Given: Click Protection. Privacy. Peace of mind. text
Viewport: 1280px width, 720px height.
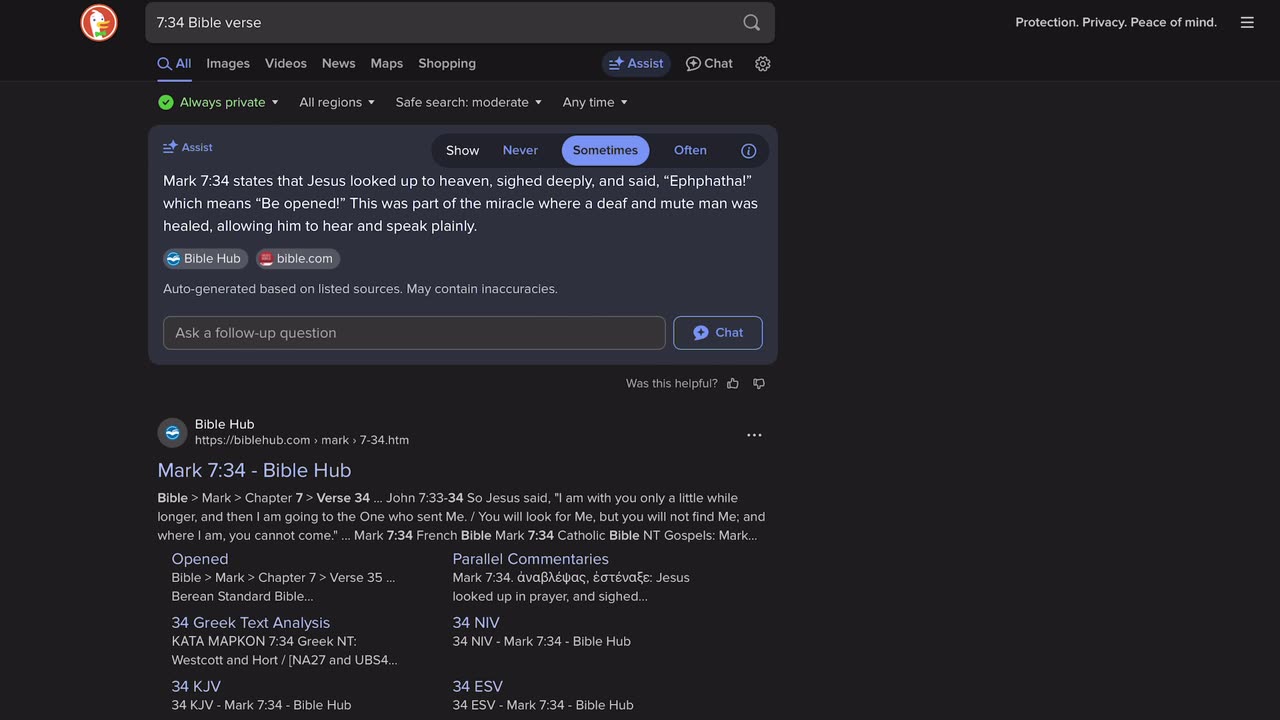Looking at the screenshot, I should (x=1116, y=22).
